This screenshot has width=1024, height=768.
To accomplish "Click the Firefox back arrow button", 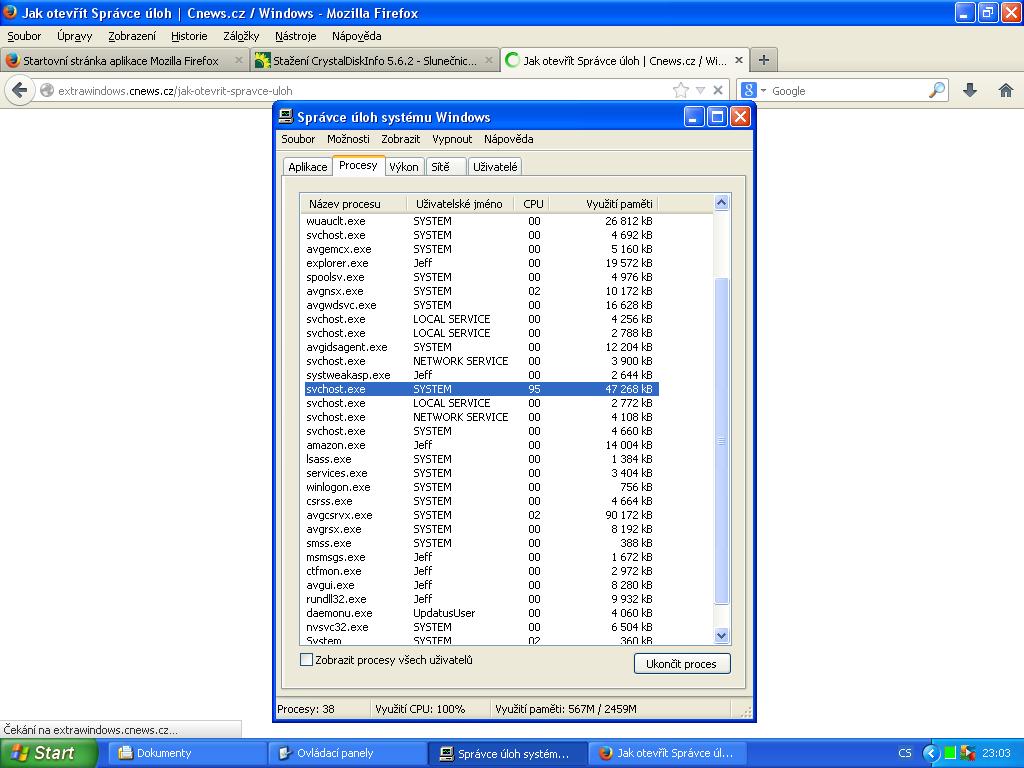I will (x=18, y=90).
